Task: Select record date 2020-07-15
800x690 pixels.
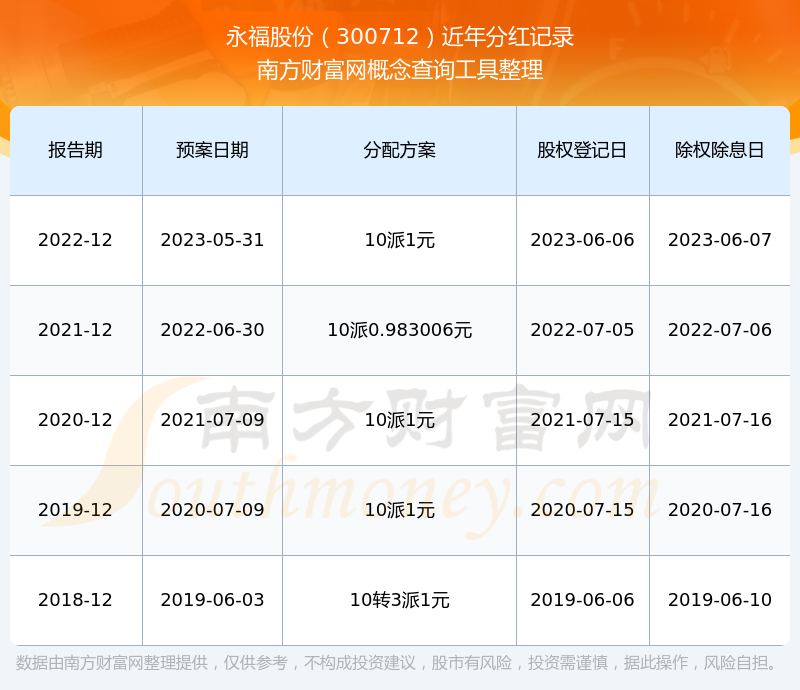Action: 582,510
